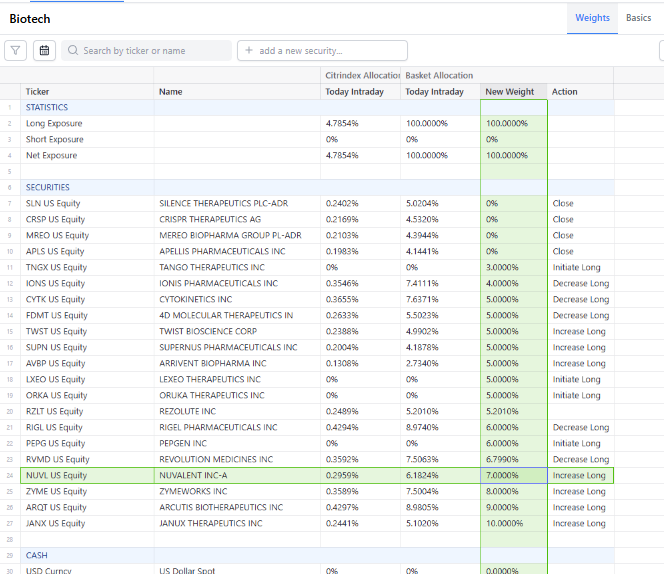The width and height of the screenshot is (664, 574).
Task: Select MREO US Equity ticker cell
Action: (x=87, y=236)
